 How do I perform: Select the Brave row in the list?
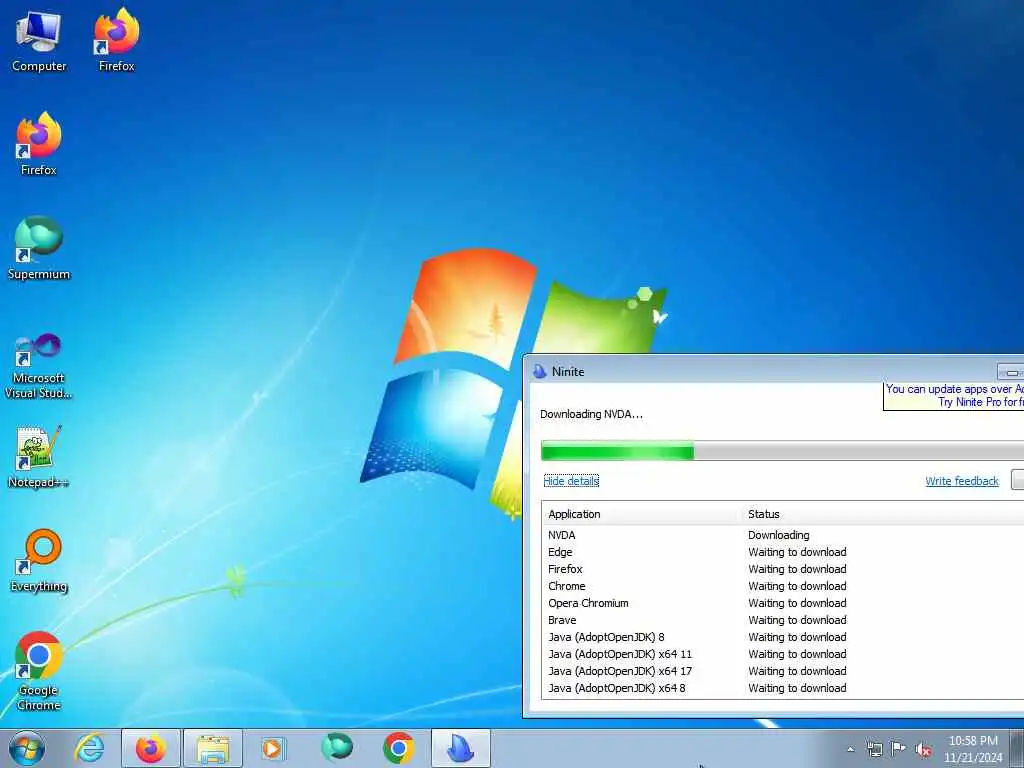pos(782,620)
